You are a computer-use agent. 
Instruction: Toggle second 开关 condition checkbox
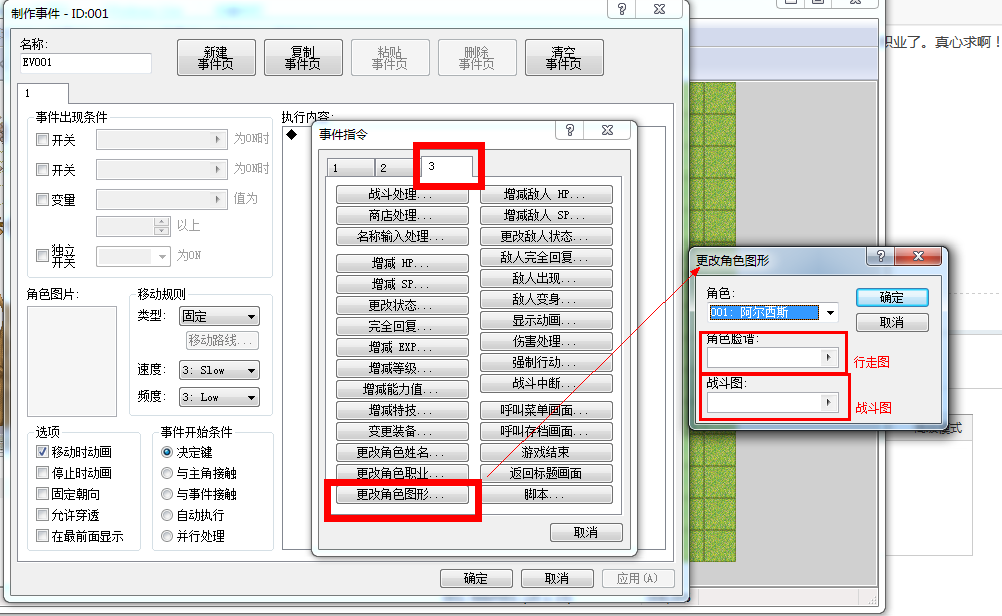[43, 169]
